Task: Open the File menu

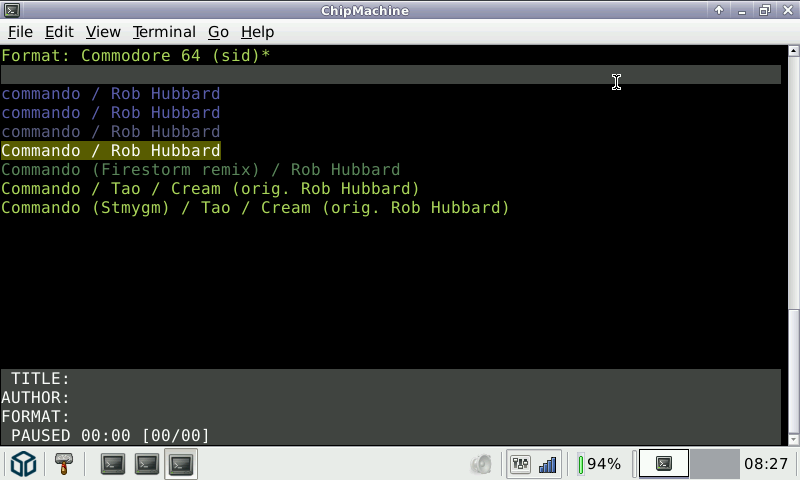Action: tap(20, 32)
